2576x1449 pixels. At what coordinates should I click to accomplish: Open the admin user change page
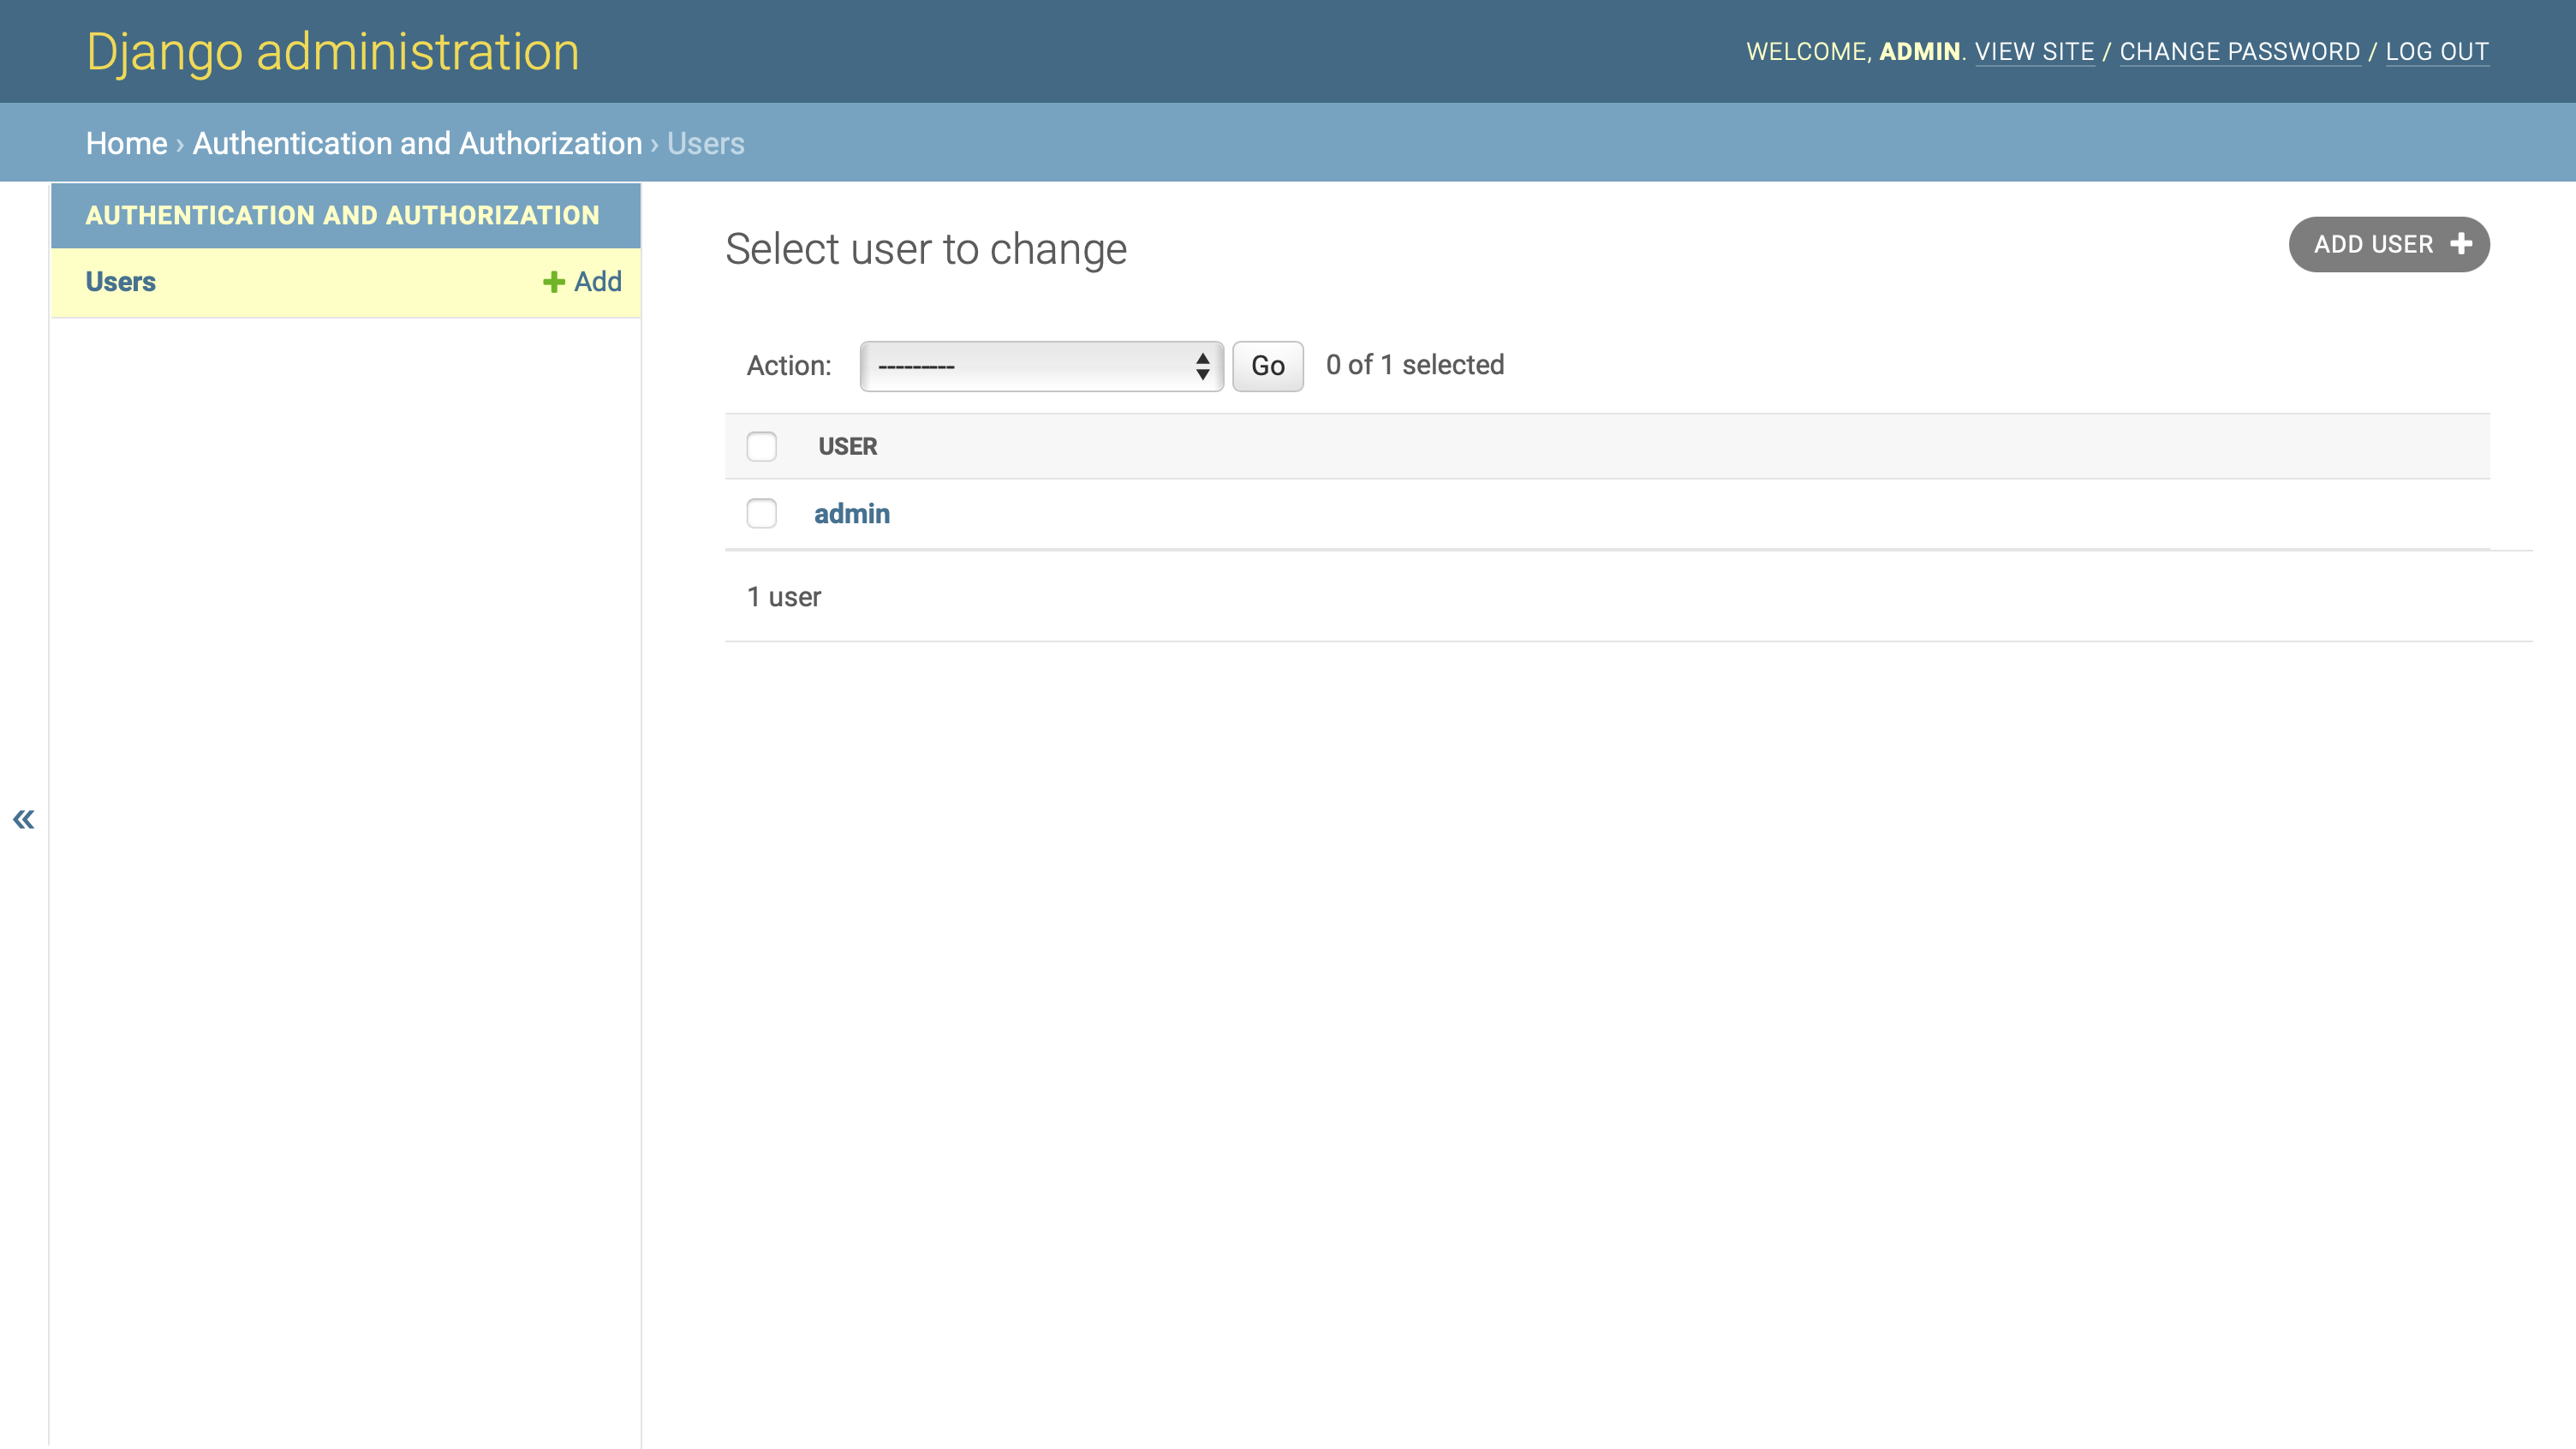pos(851,513)
